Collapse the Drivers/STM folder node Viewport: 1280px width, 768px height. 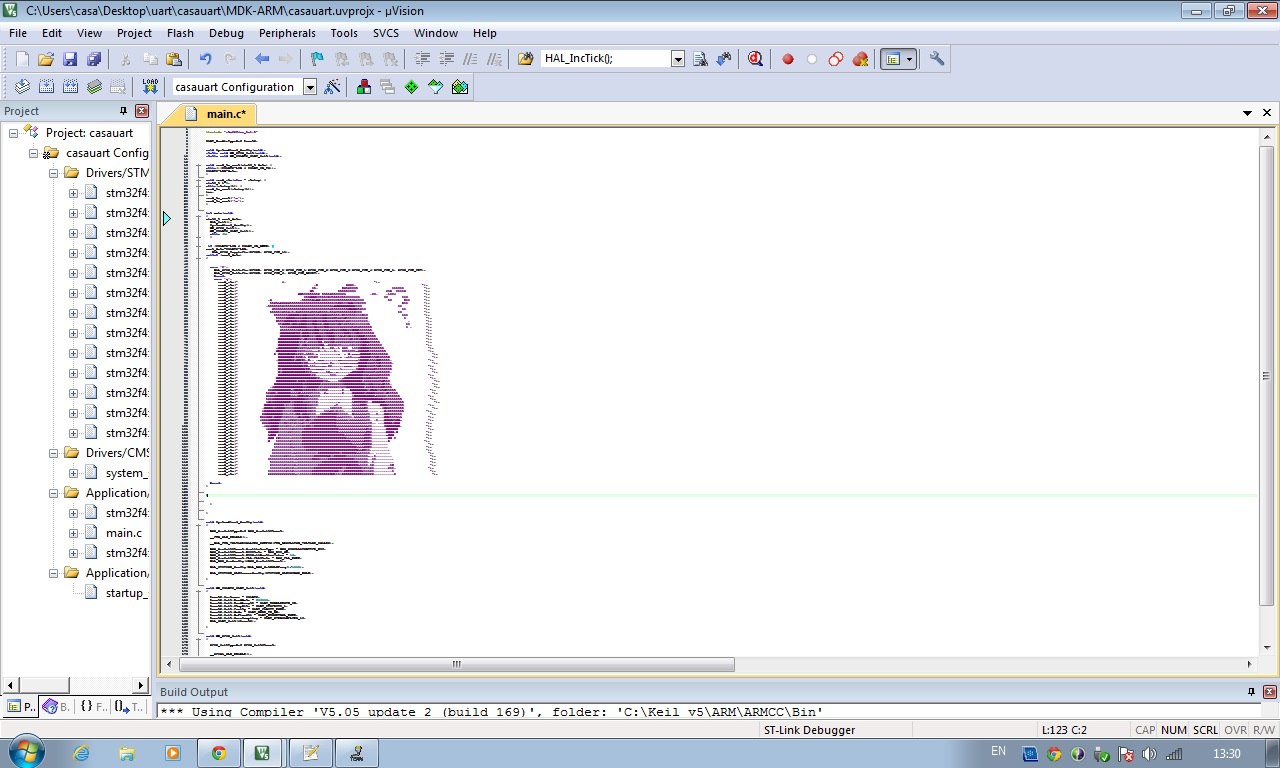(53, 173)
